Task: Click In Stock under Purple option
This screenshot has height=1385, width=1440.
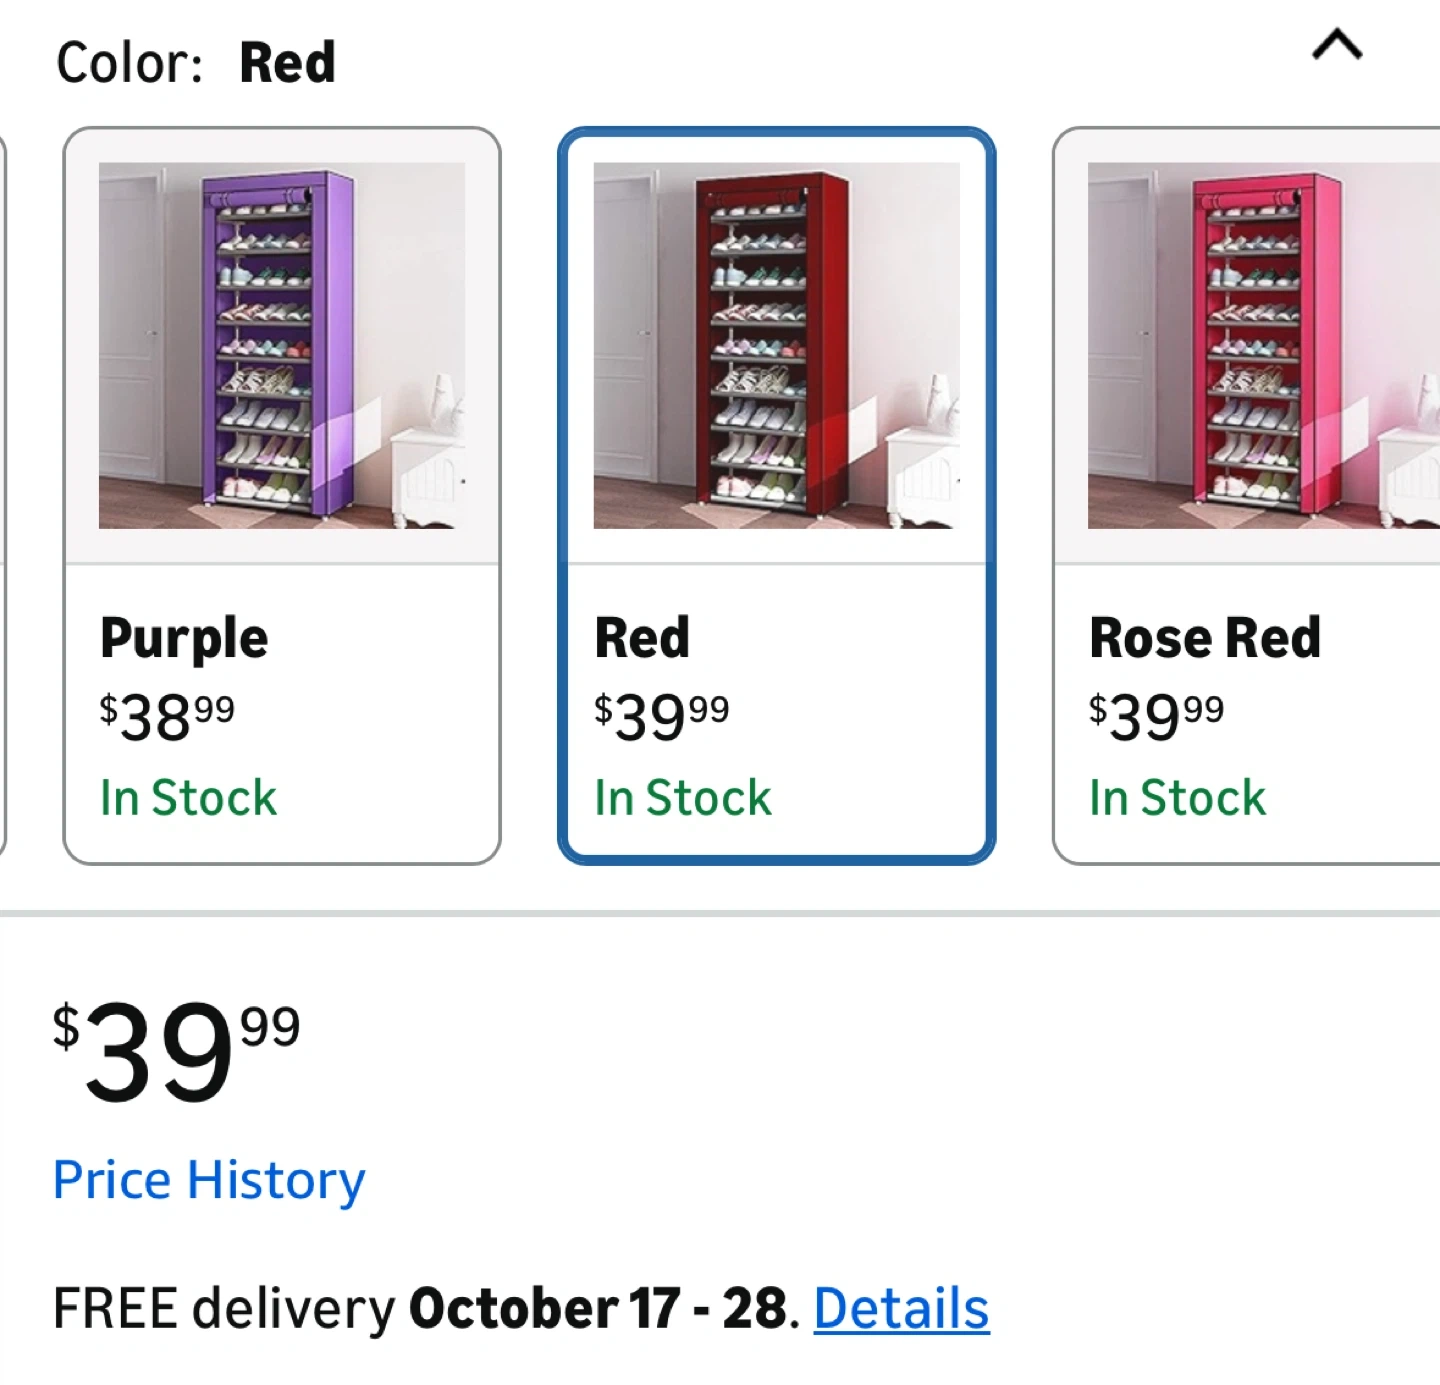Action: (188, 798)
